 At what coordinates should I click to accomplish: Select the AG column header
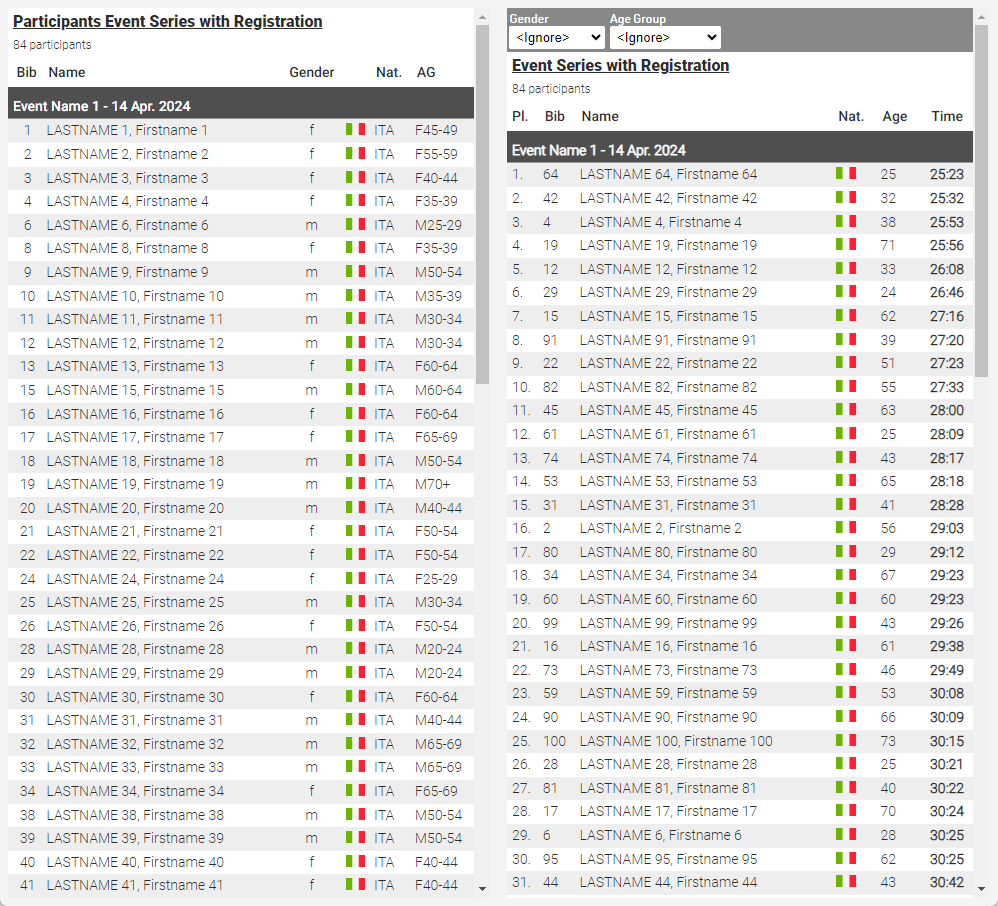(426, 72)
